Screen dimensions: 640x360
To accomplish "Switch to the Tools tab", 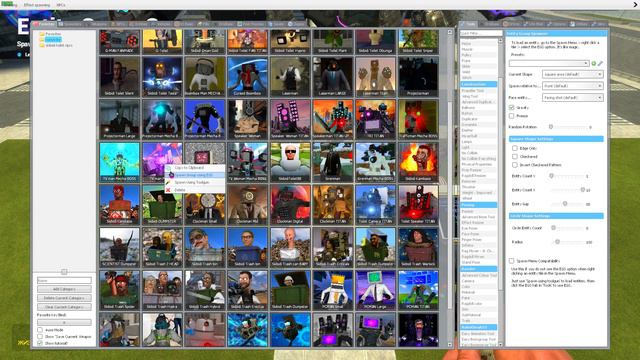I will click(469, 24).
